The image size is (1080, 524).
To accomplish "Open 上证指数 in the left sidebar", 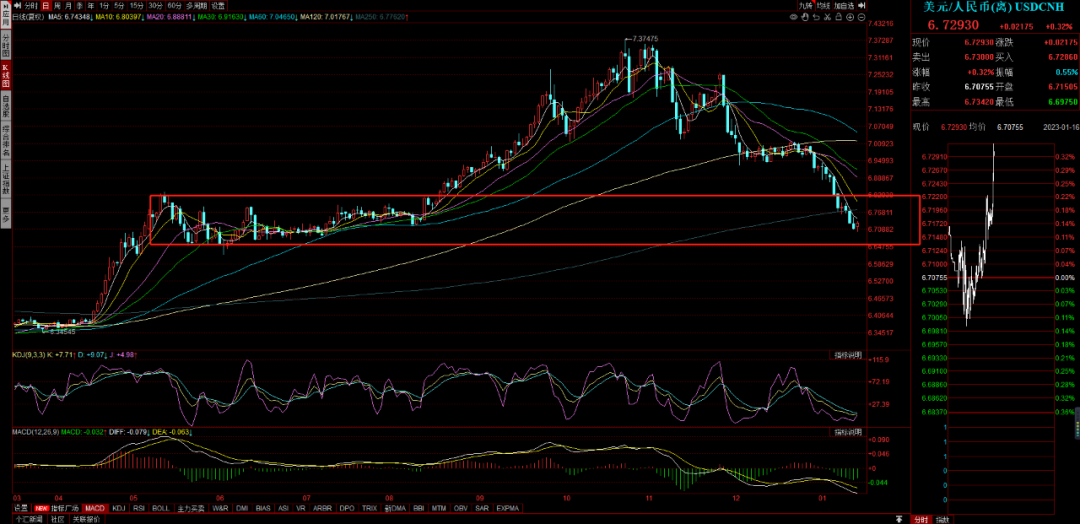I will pyautogui.click(x=6, y=180).
